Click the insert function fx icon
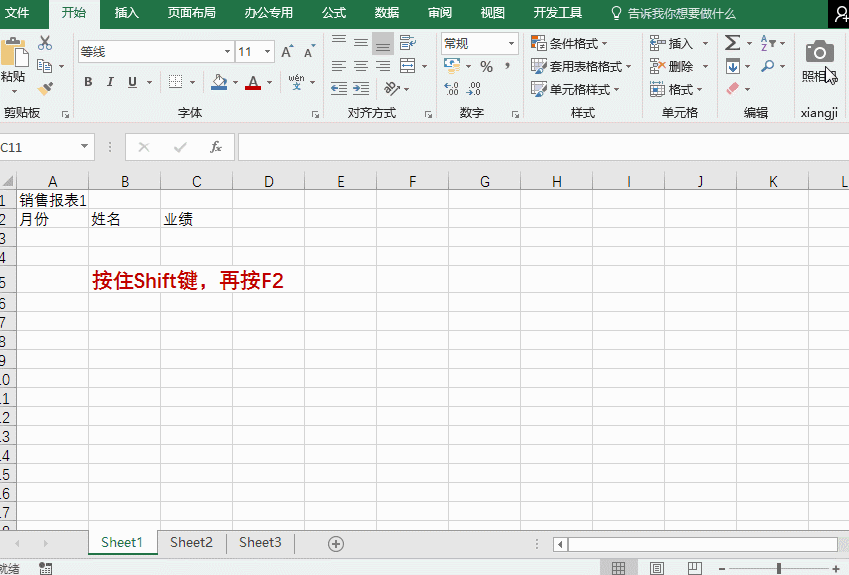The height and width of the screenshot is (575, 849). pos(215,147)
